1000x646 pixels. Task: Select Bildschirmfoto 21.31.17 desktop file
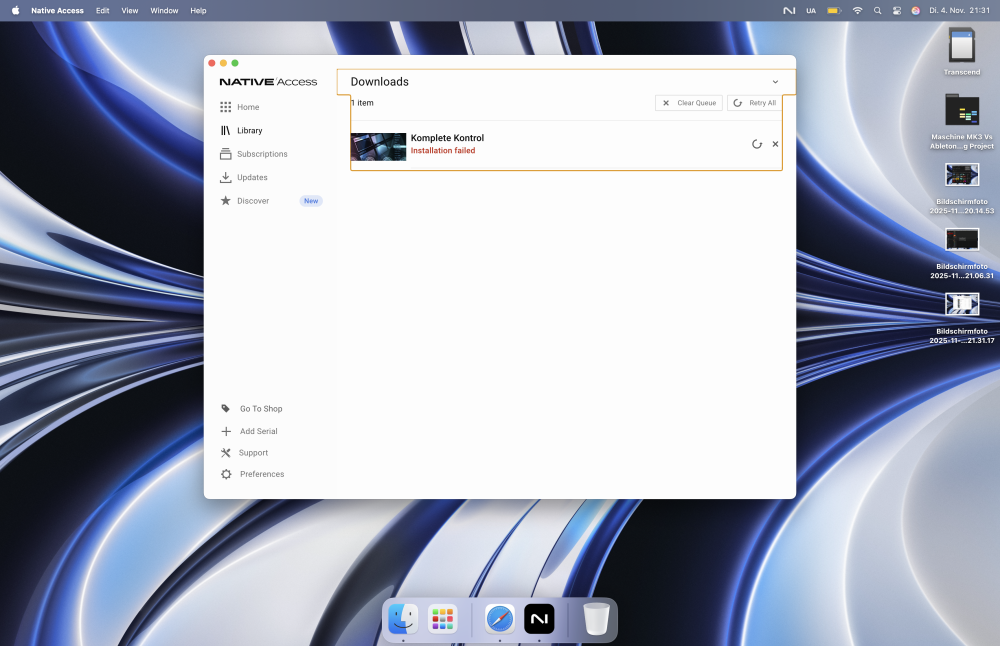[x=962, y=318]
